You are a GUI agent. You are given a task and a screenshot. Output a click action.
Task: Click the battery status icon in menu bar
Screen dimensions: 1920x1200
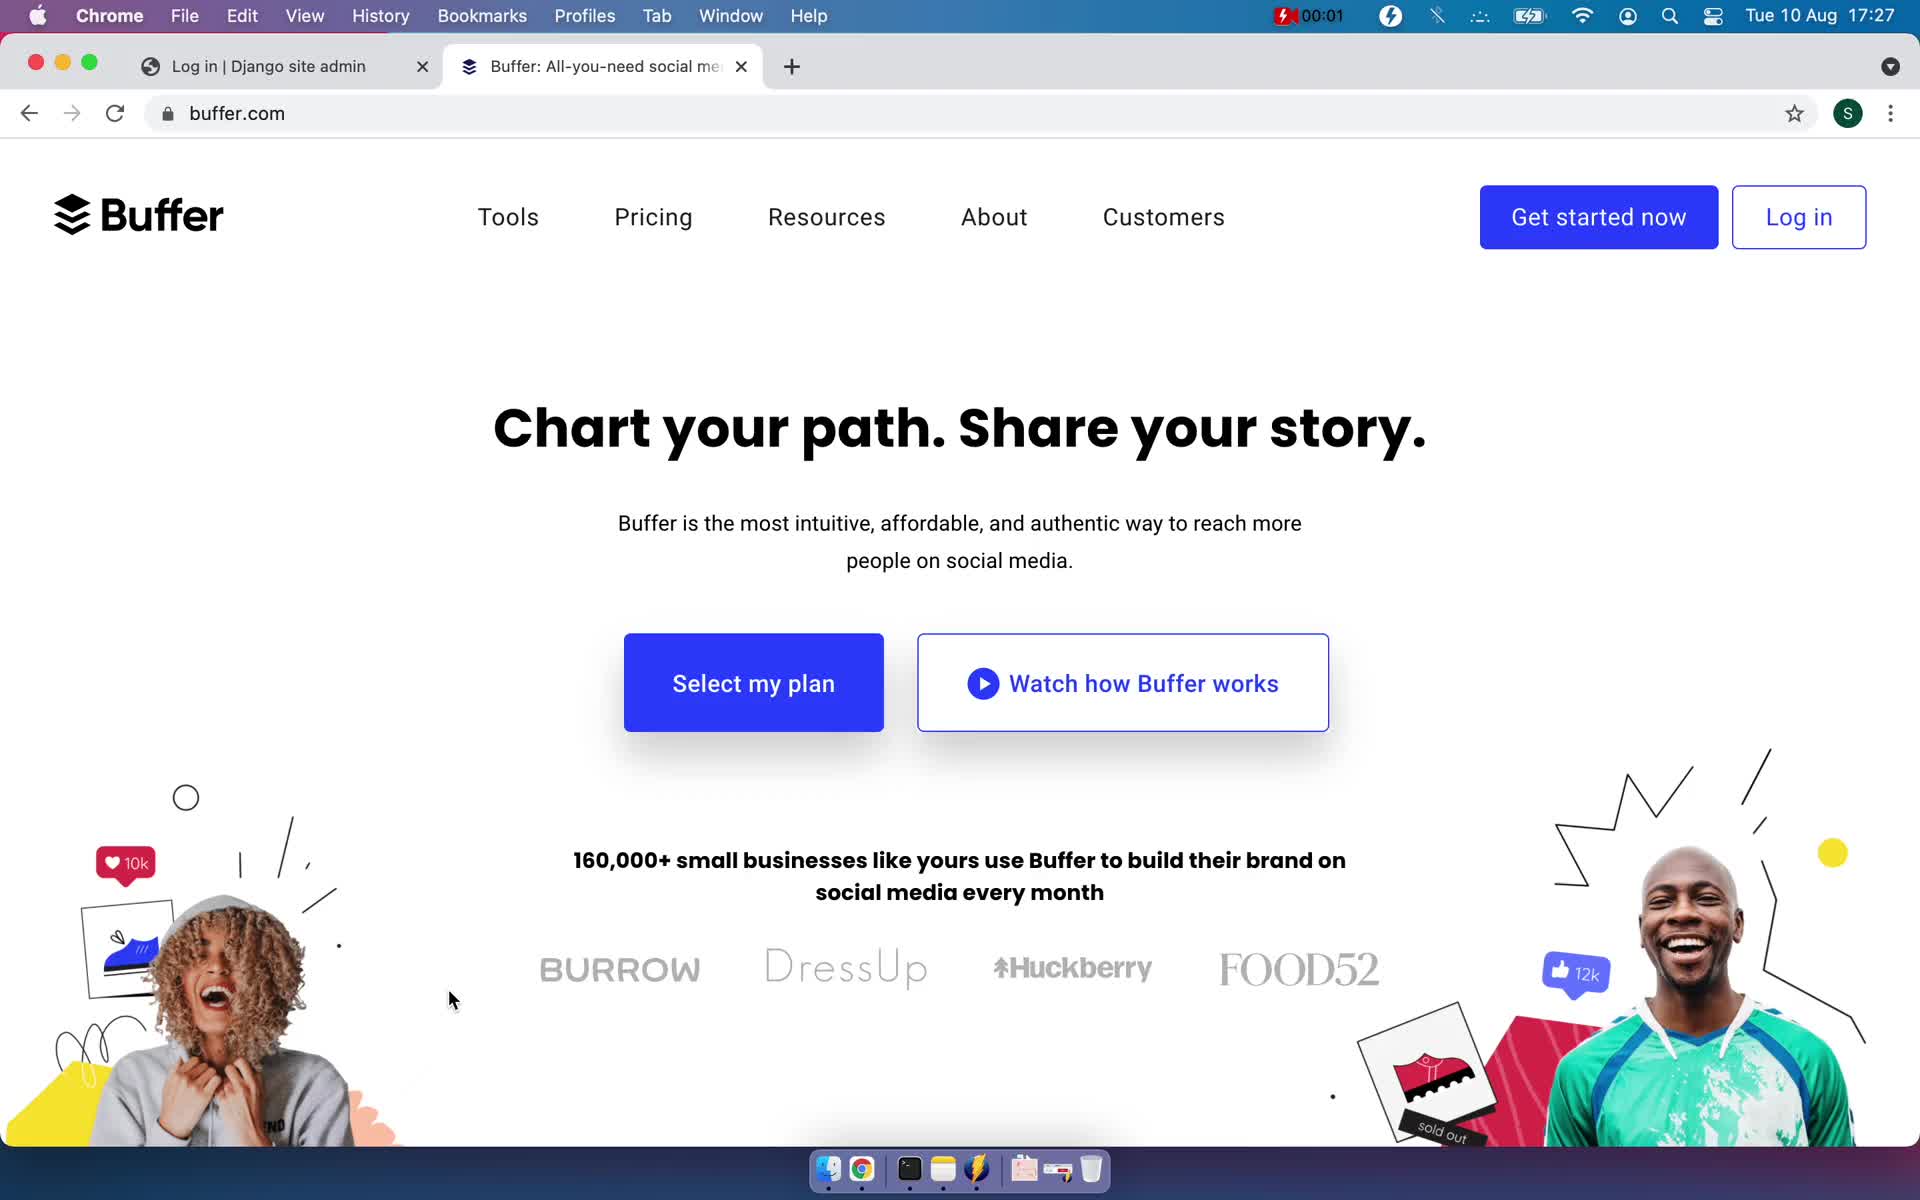1529,15
